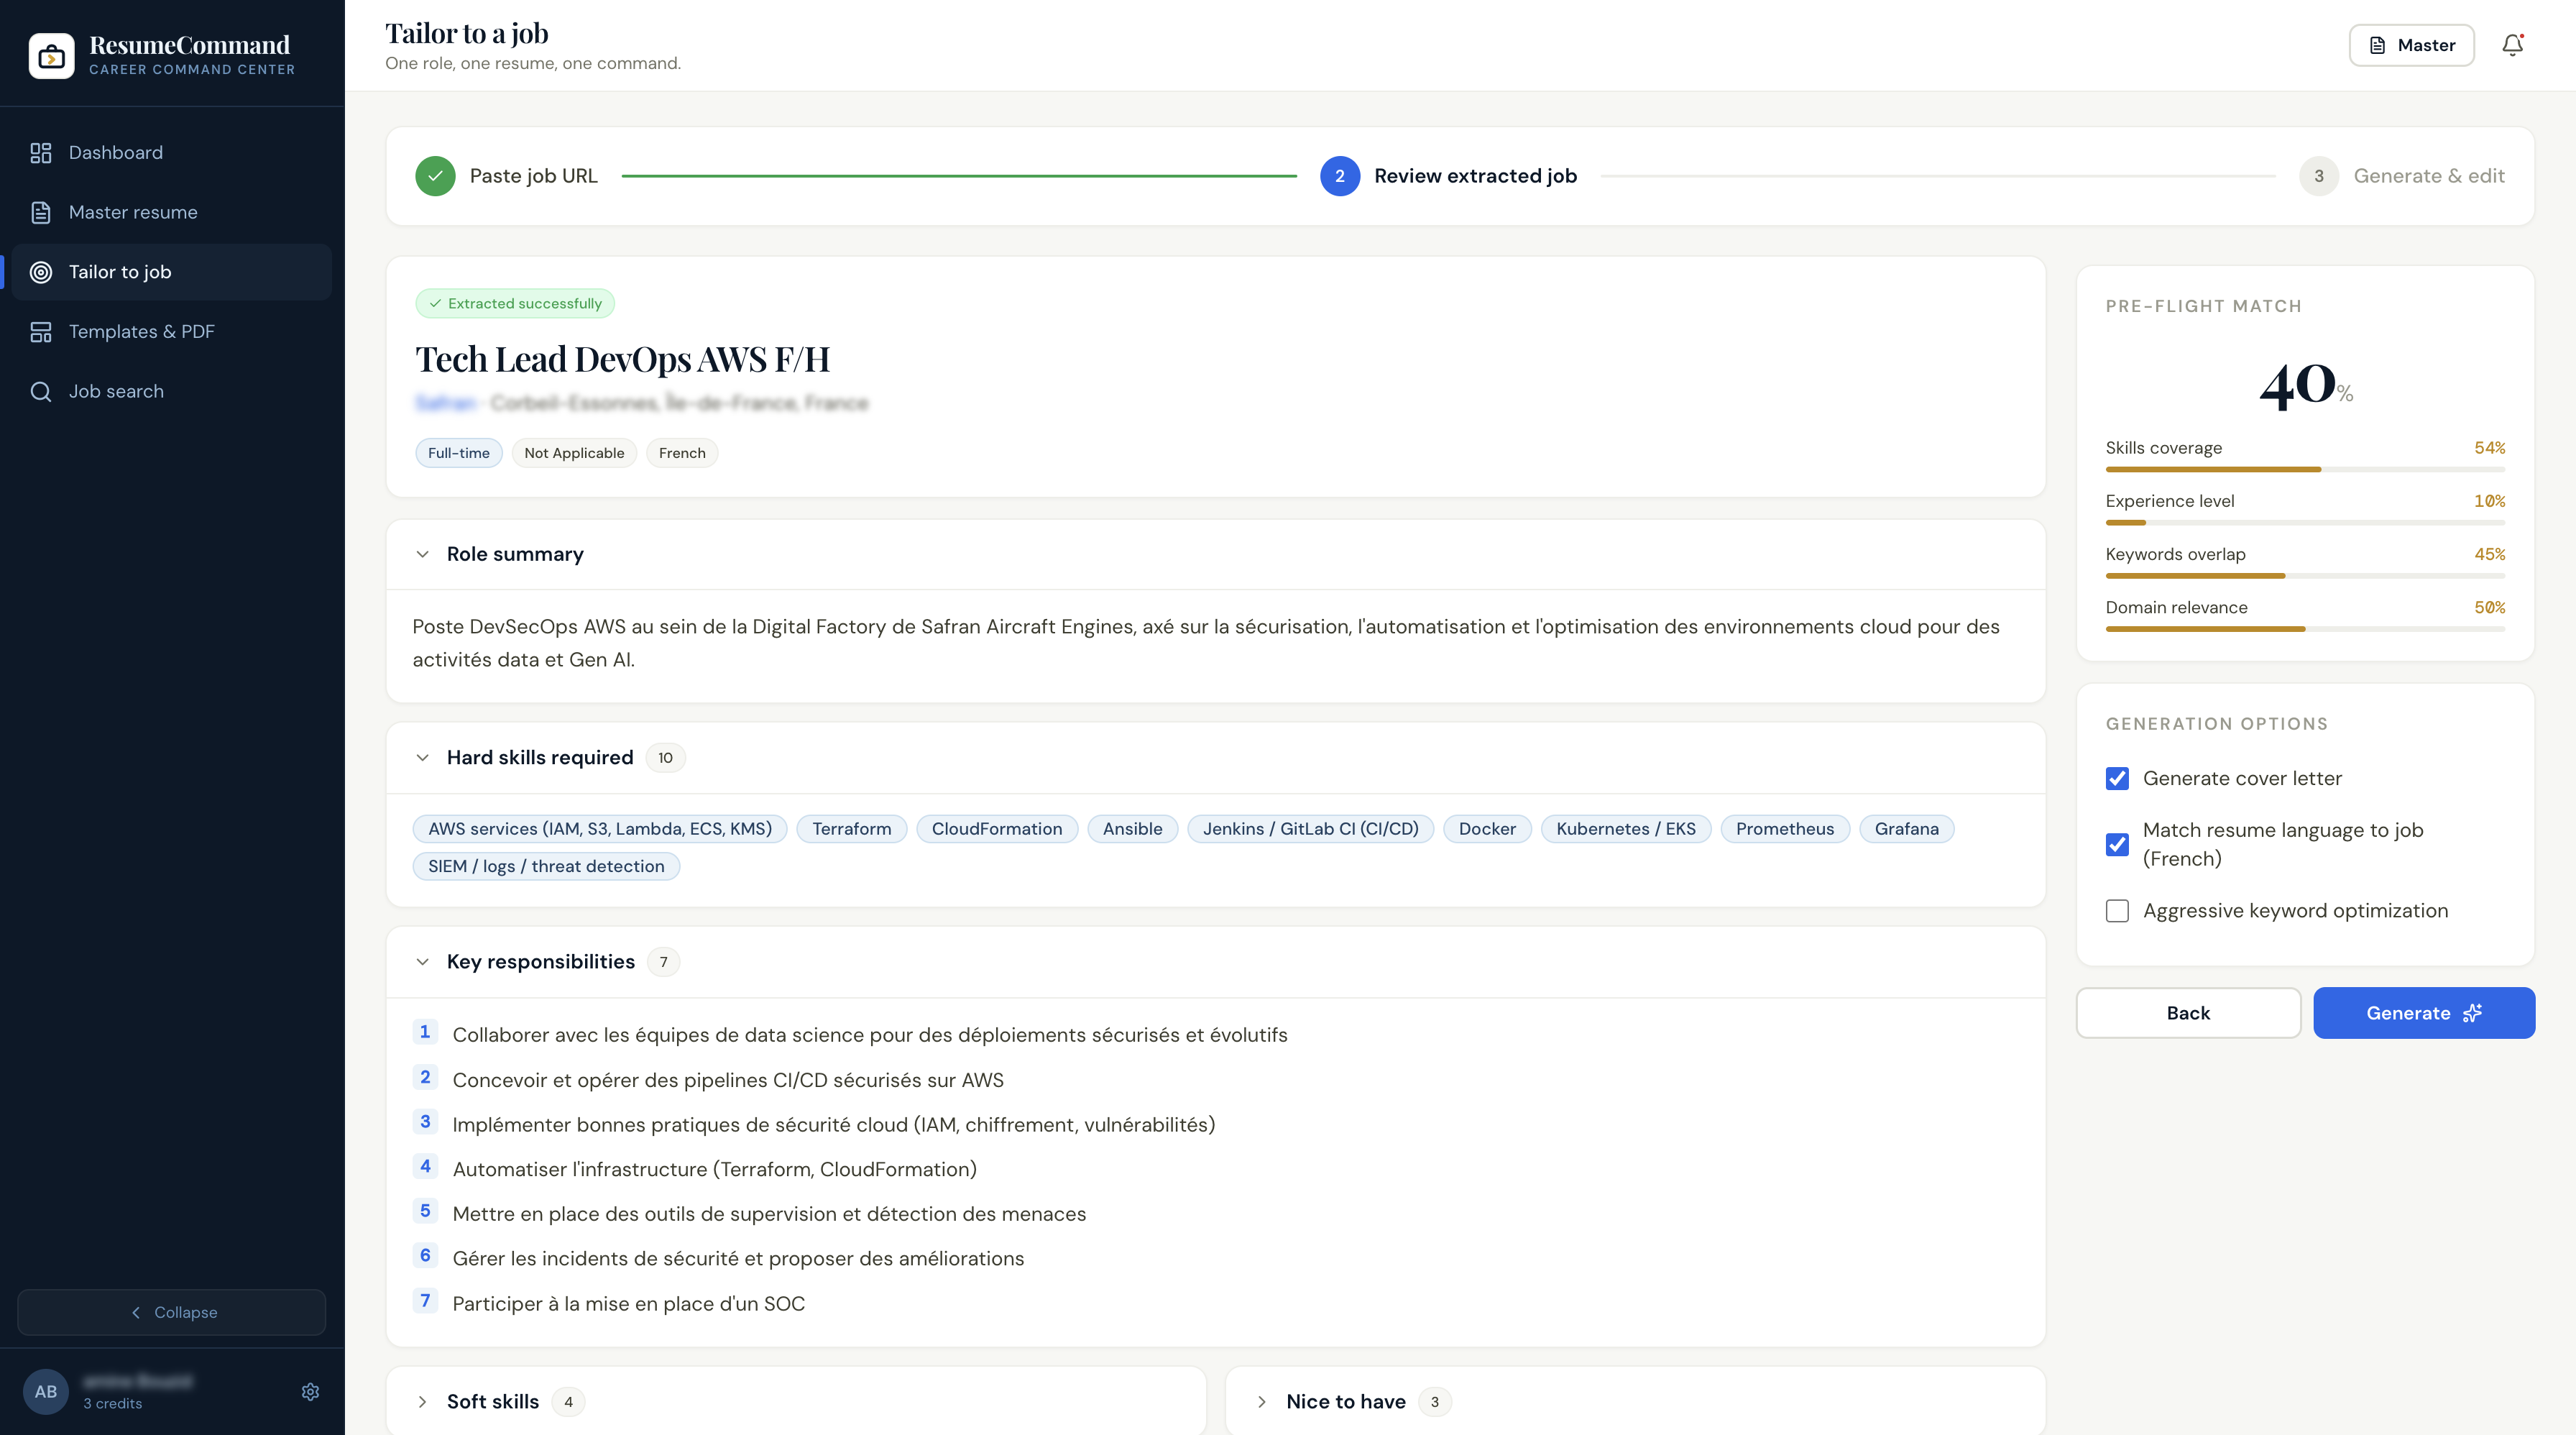Click the Generate button
Screen dimensions: 2576x1435
(x=2424, y=1013)
